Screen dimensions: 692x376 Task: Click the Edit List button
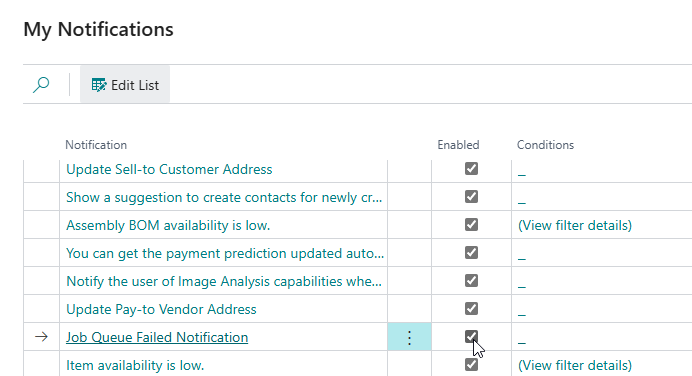click(125, 85)
